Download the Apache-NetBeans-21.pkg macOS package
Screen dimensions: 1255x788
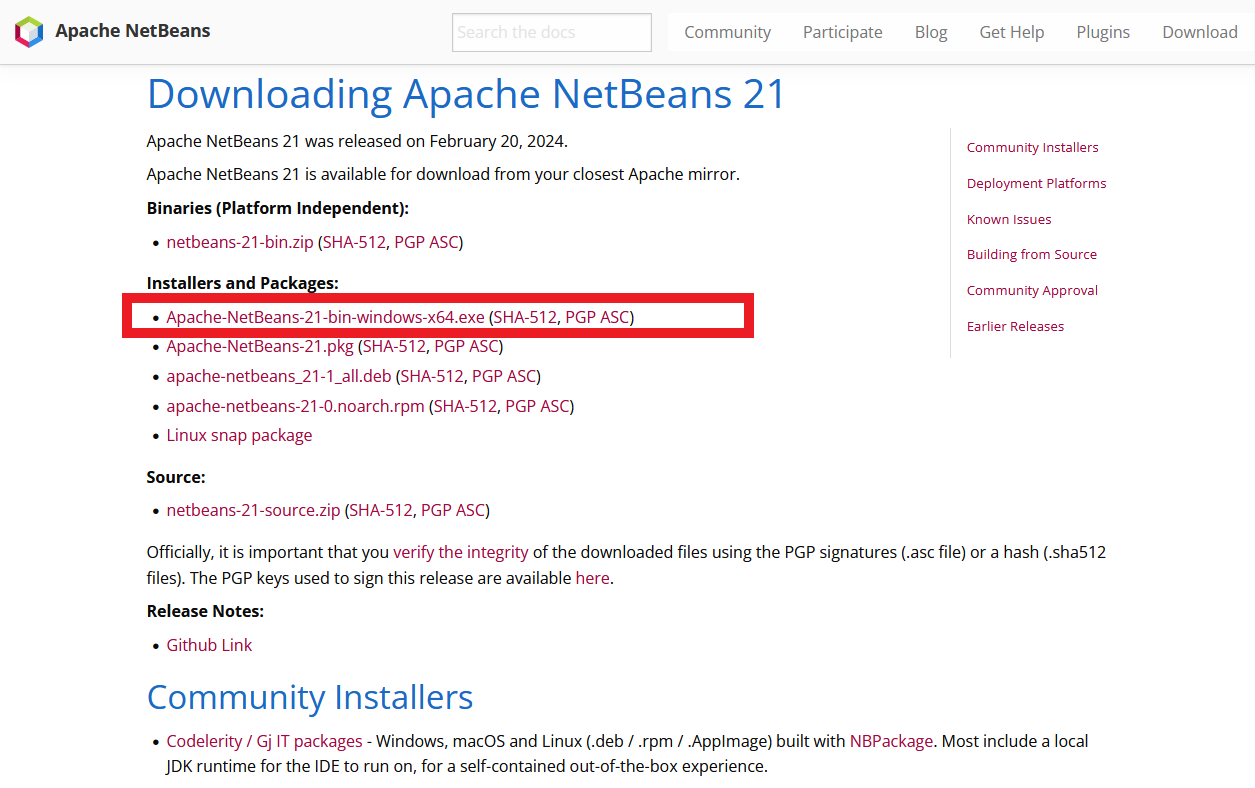tap(258, 345)
